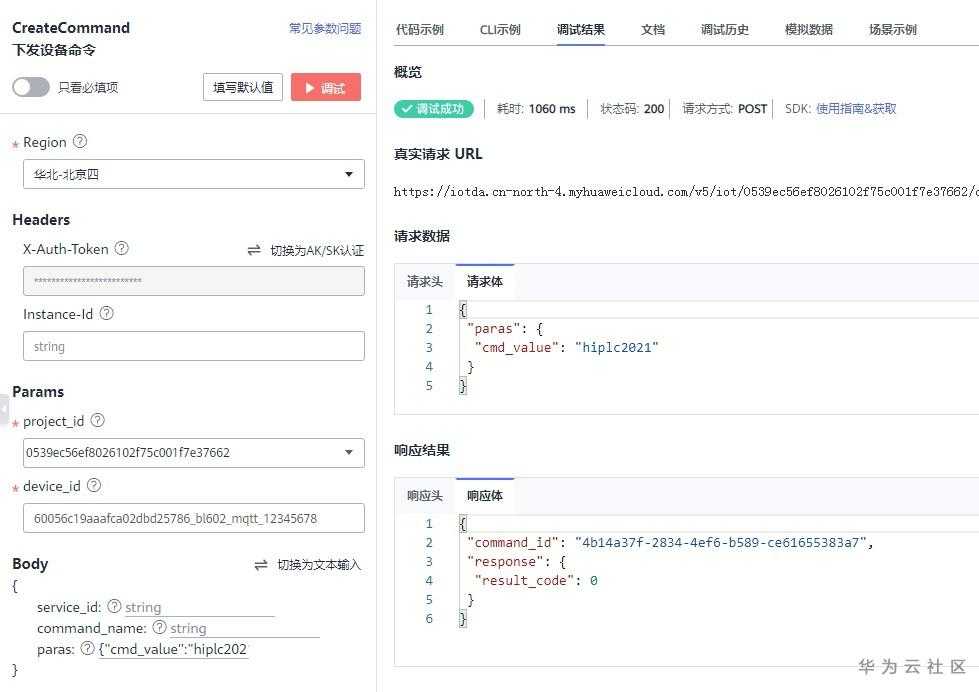Image resolution: width=979 pixels, height=692 pixels.
Task: Click the help icon next to Region
Action: 80,142
